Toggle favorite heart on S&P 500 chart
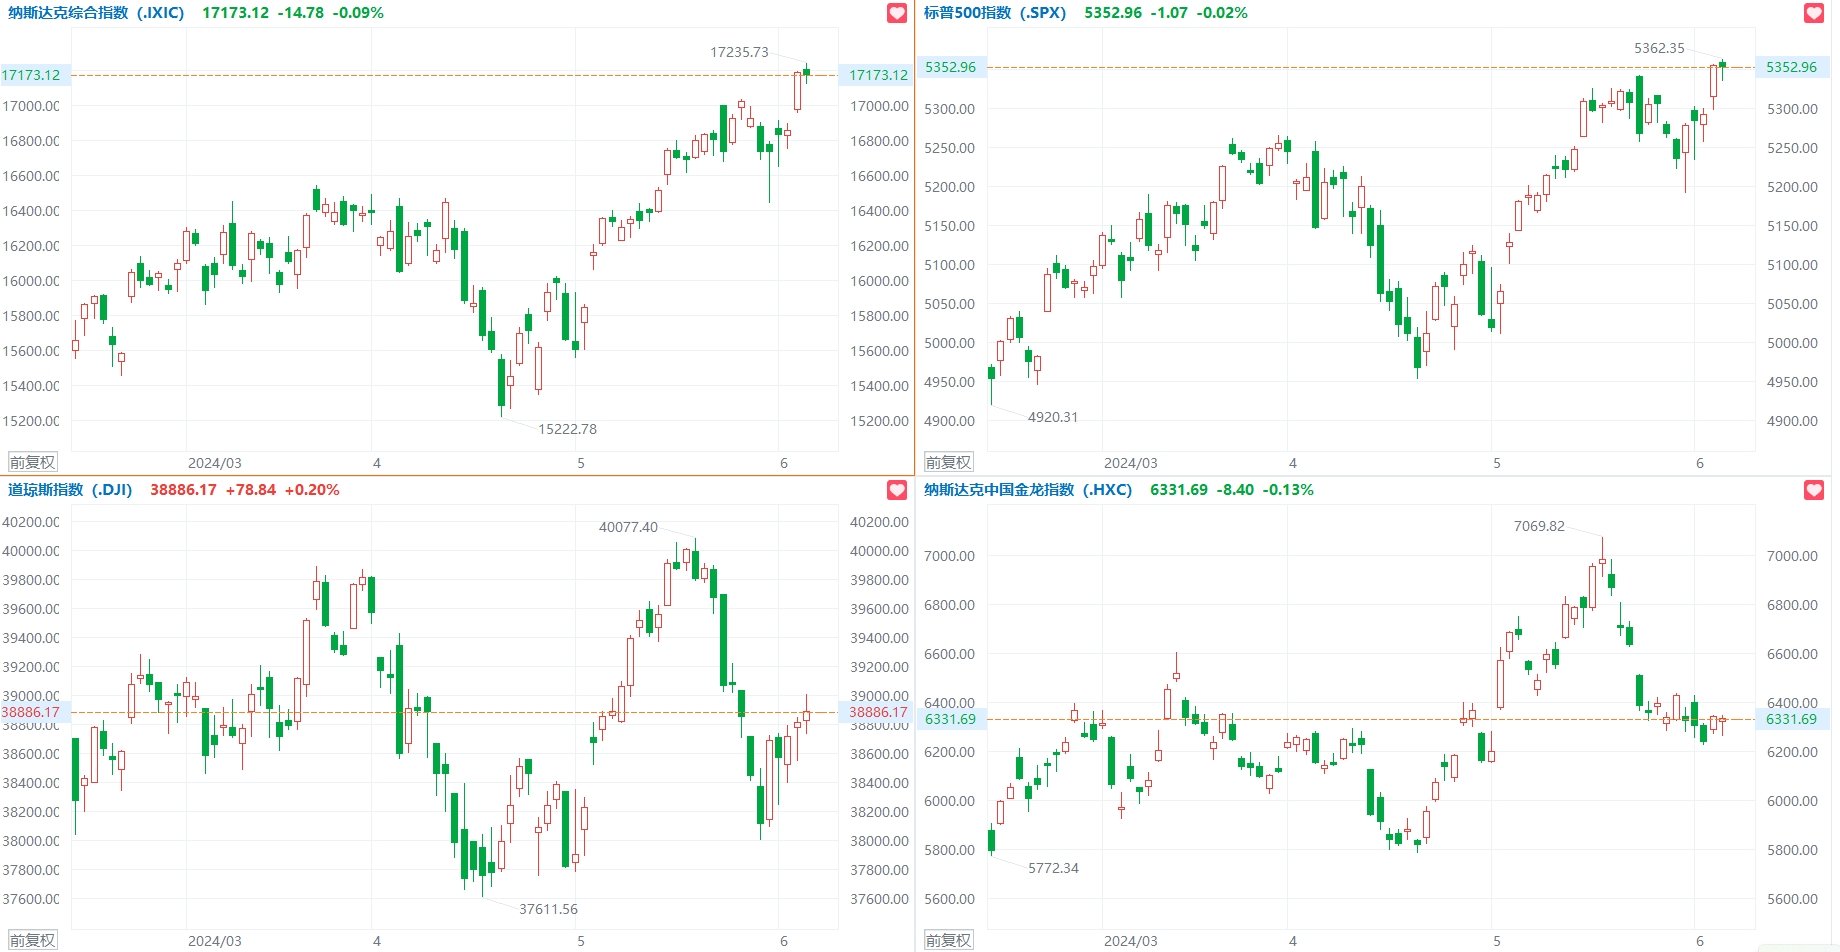This screenshot has height=952, width=1840. (1814, 13)
